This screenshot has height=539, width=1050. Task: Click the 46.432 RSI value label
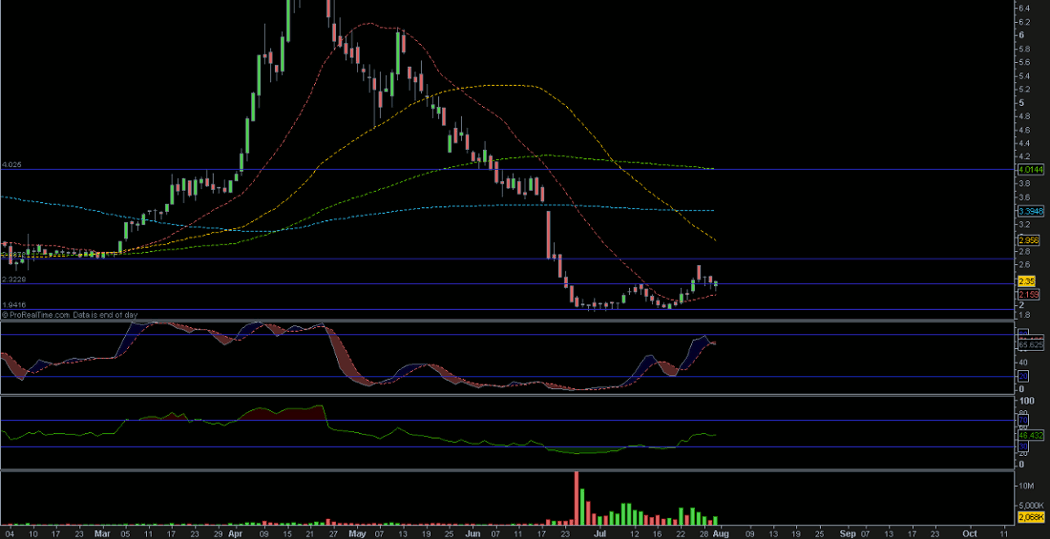coord(1031,435)
